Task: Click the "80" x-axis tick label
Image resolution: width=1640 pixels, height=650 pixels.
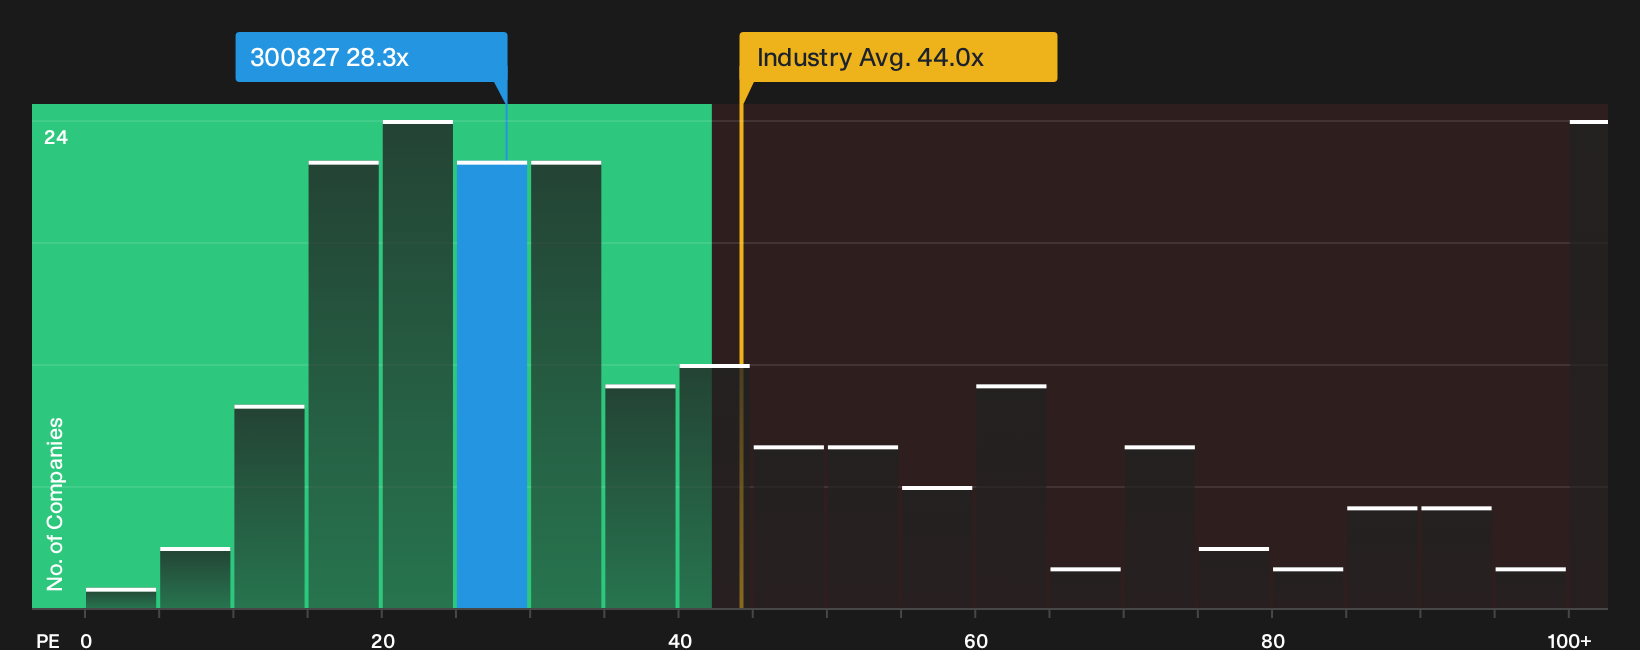Action: click(1273, 640)
